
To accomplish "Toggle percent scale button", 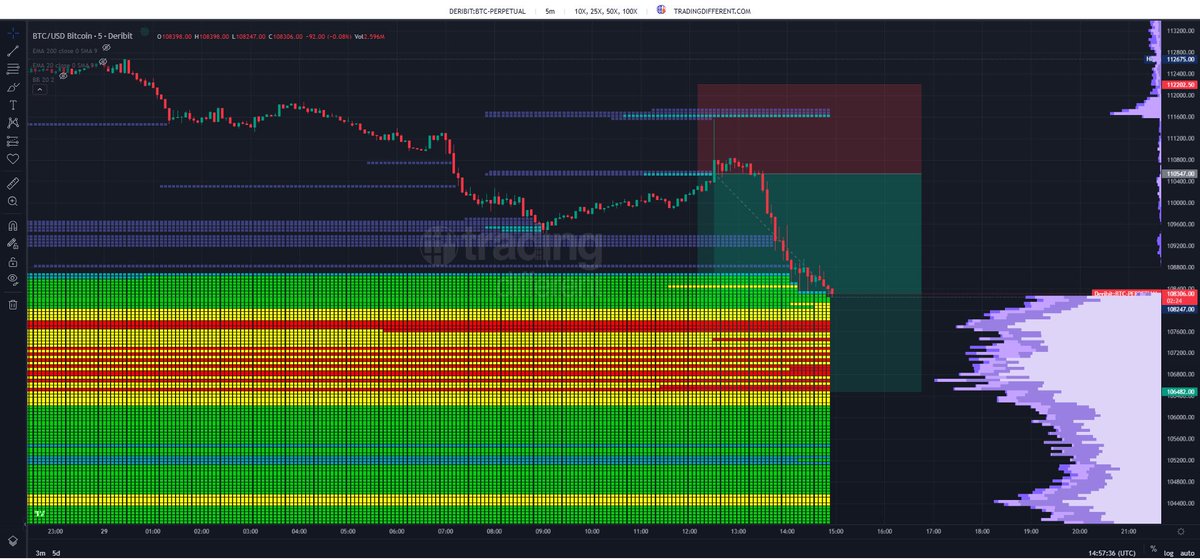I will tap(1154, 551).
